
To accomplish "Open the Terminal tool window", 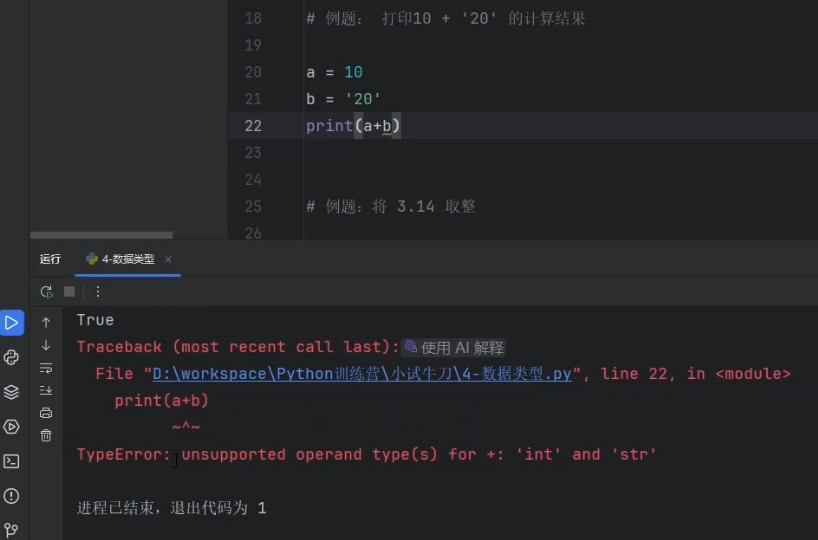I will point(11,461).
